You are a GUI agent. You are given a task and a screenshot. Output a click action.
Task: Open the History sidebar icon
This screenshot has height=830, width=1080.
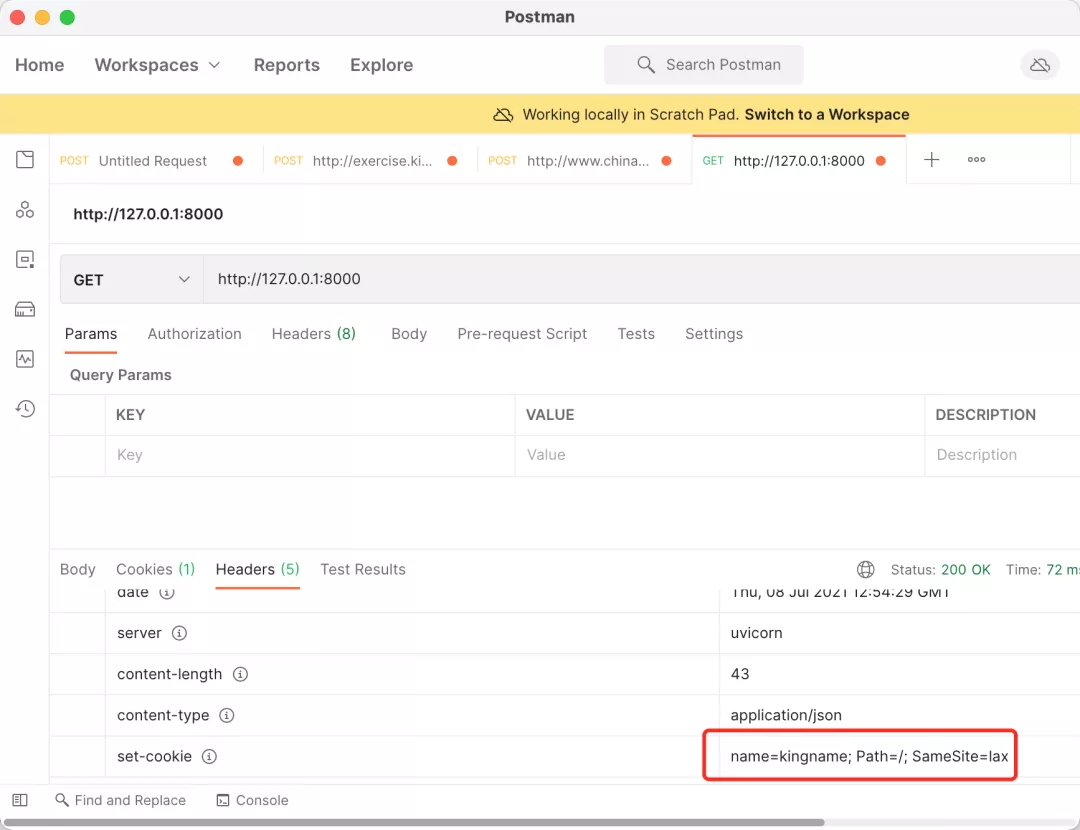click(25, 408)
